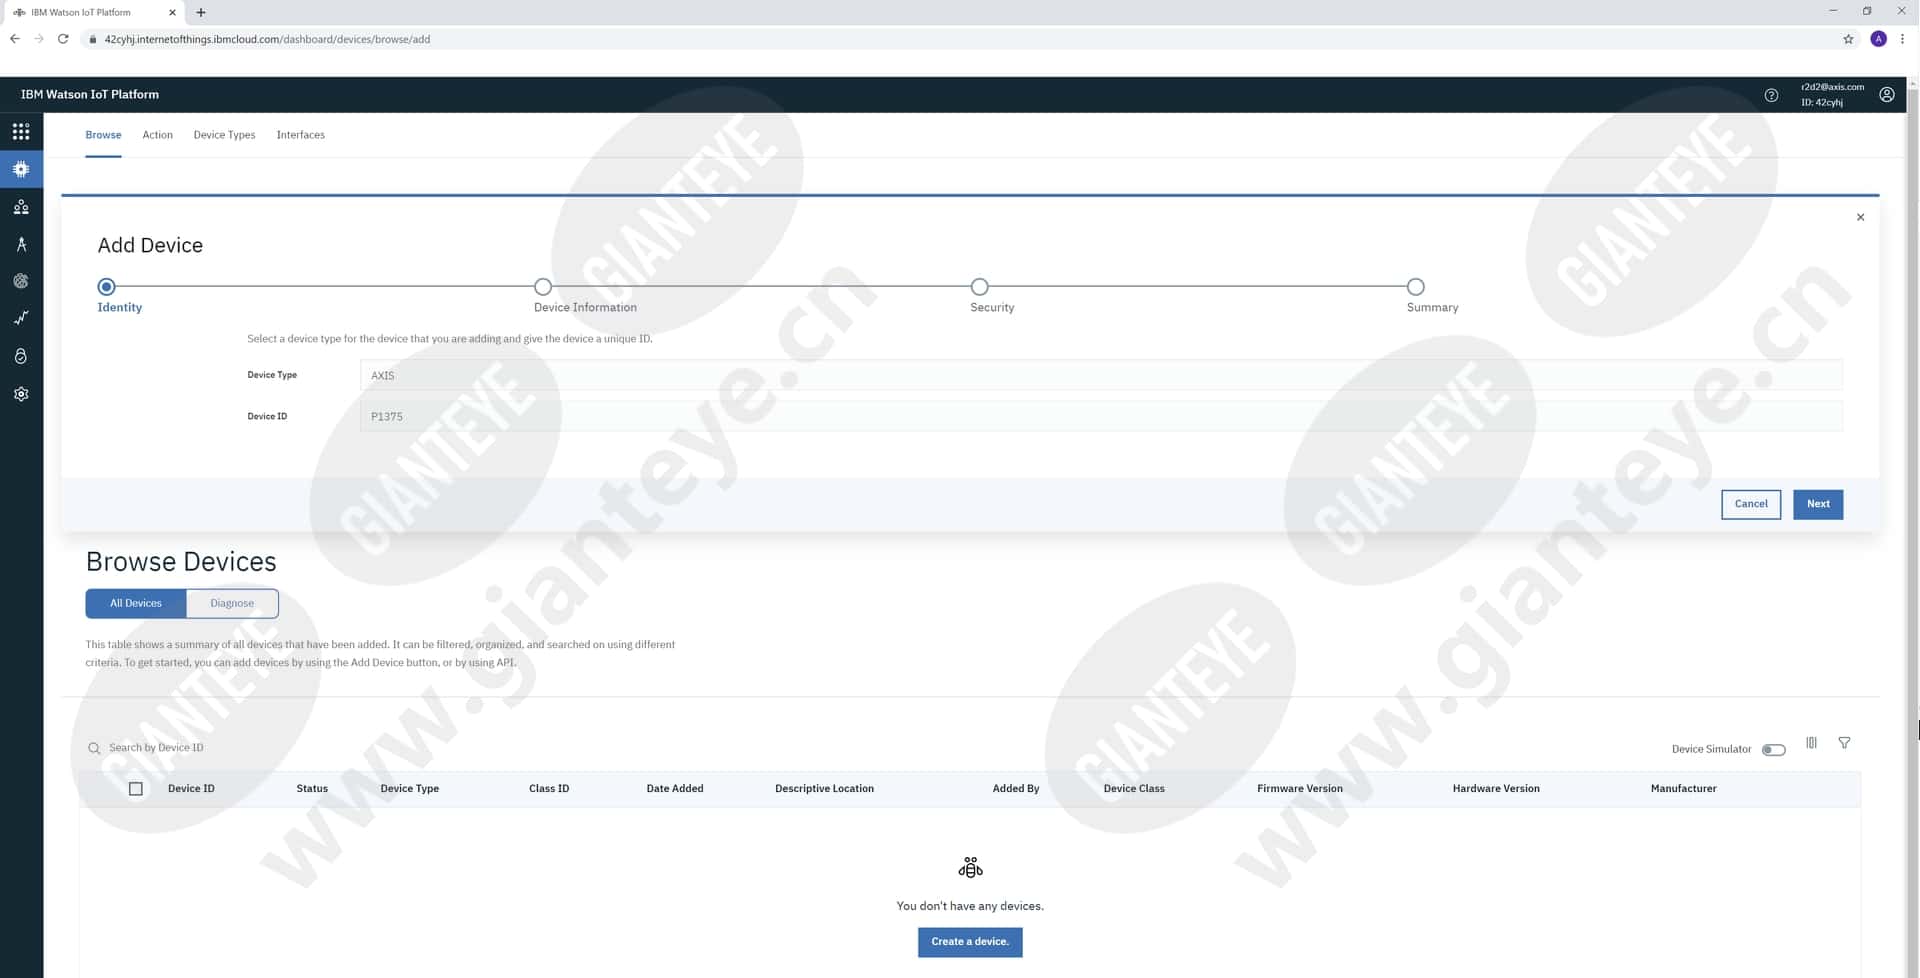
Task: Click the Next button
Action: coord(1817,504)
